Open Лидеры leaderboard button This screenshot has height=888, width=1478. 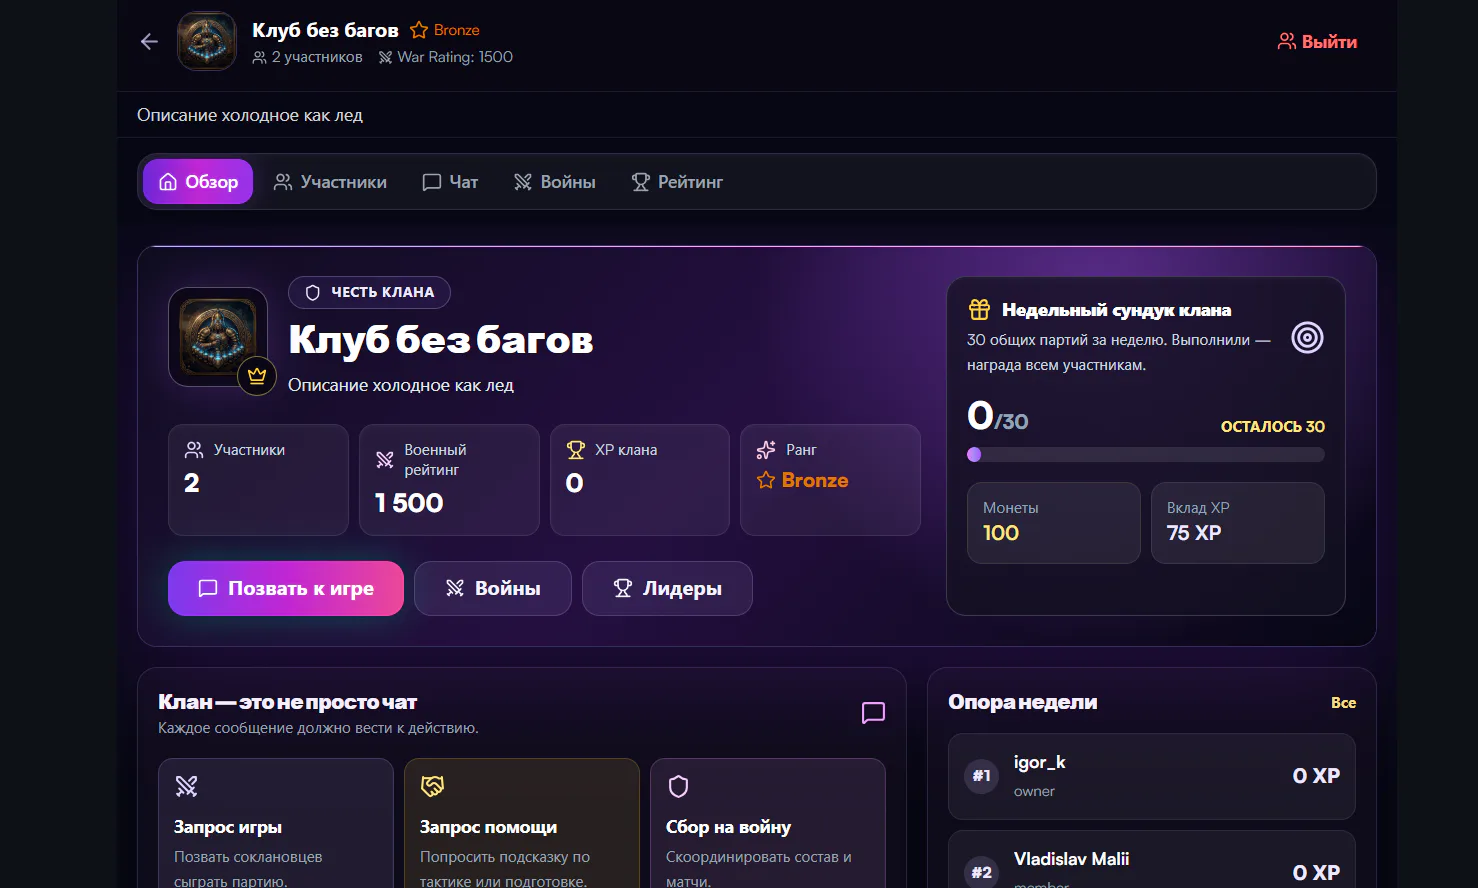click(667, 588)
